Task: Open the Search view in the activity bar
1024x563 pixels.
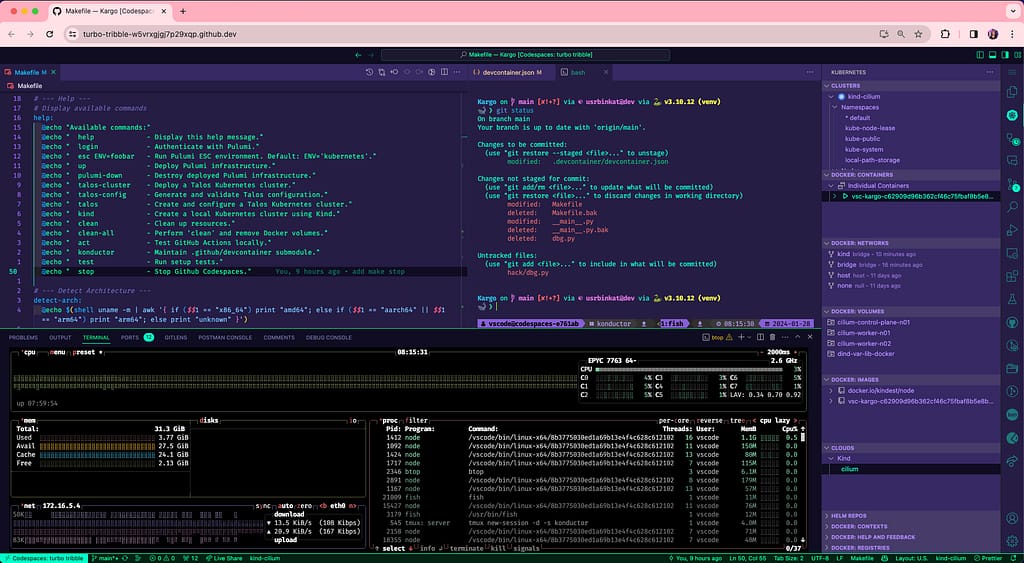Action: (1012, 207)
